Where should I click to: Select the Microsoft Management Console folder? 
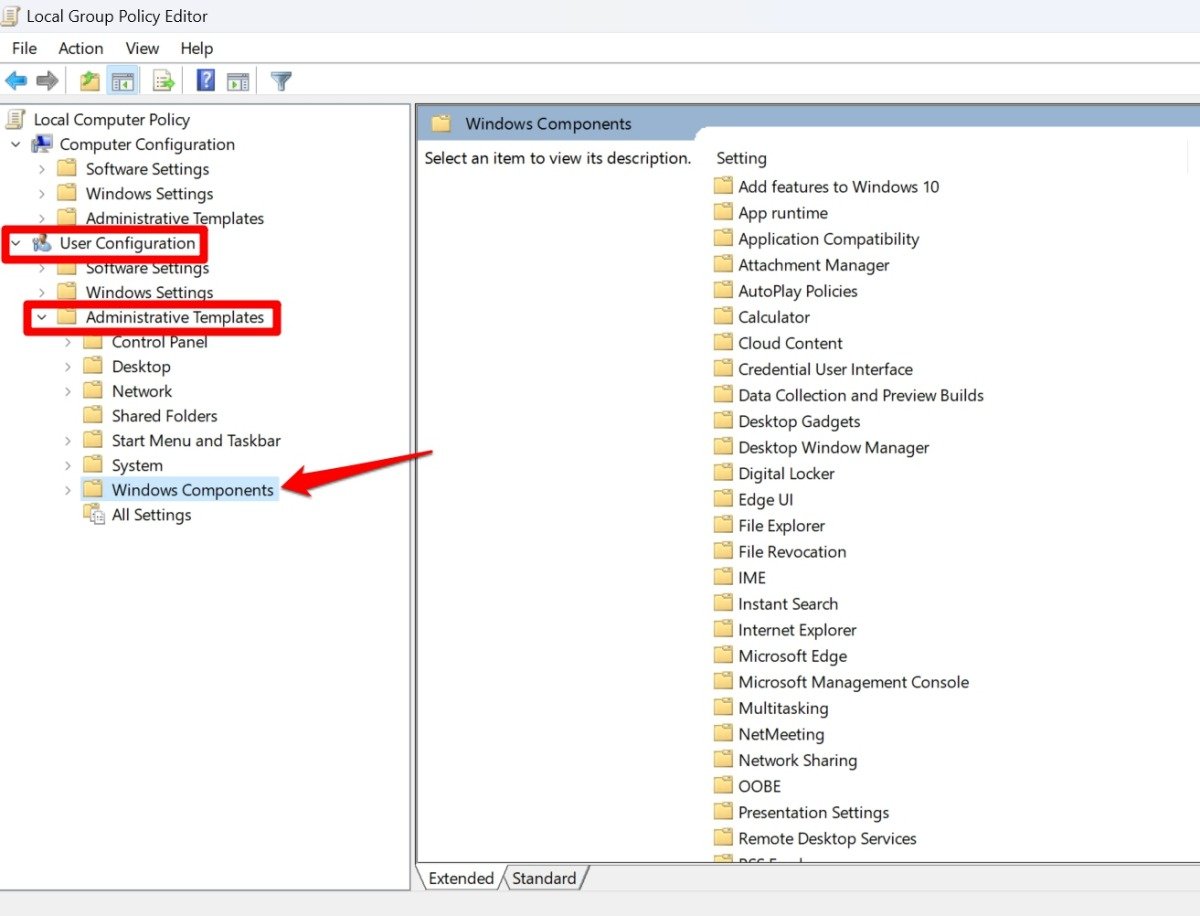click(x=853, y=682)
